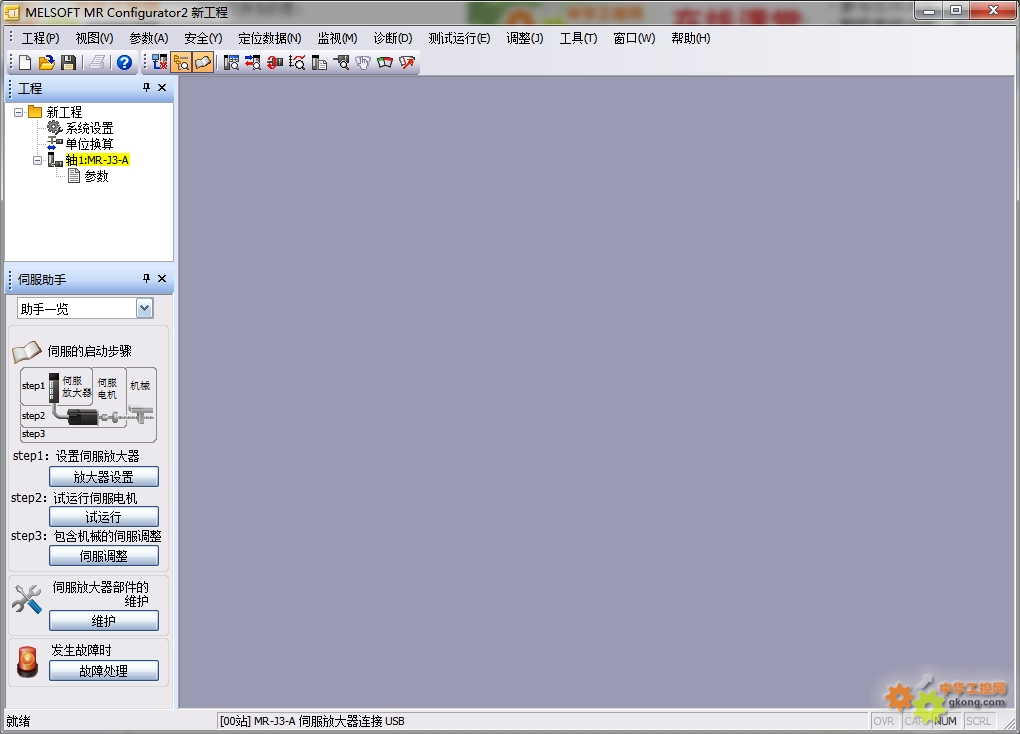Create a new project with the blank page icon
The image size is (1020, 734).
[x=25, y=62]
